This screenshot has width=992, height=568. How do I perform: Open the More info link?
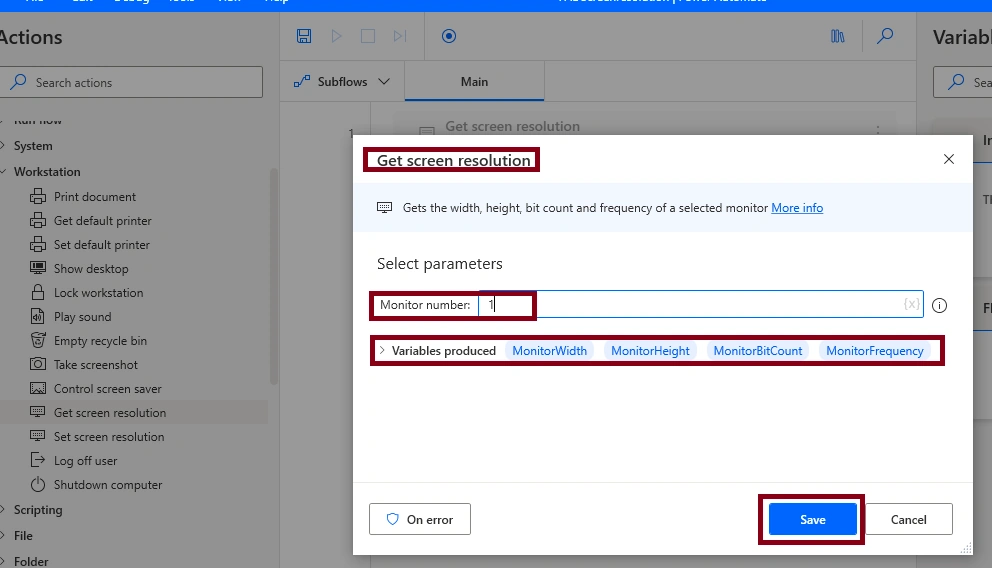(x=797, y=208)
